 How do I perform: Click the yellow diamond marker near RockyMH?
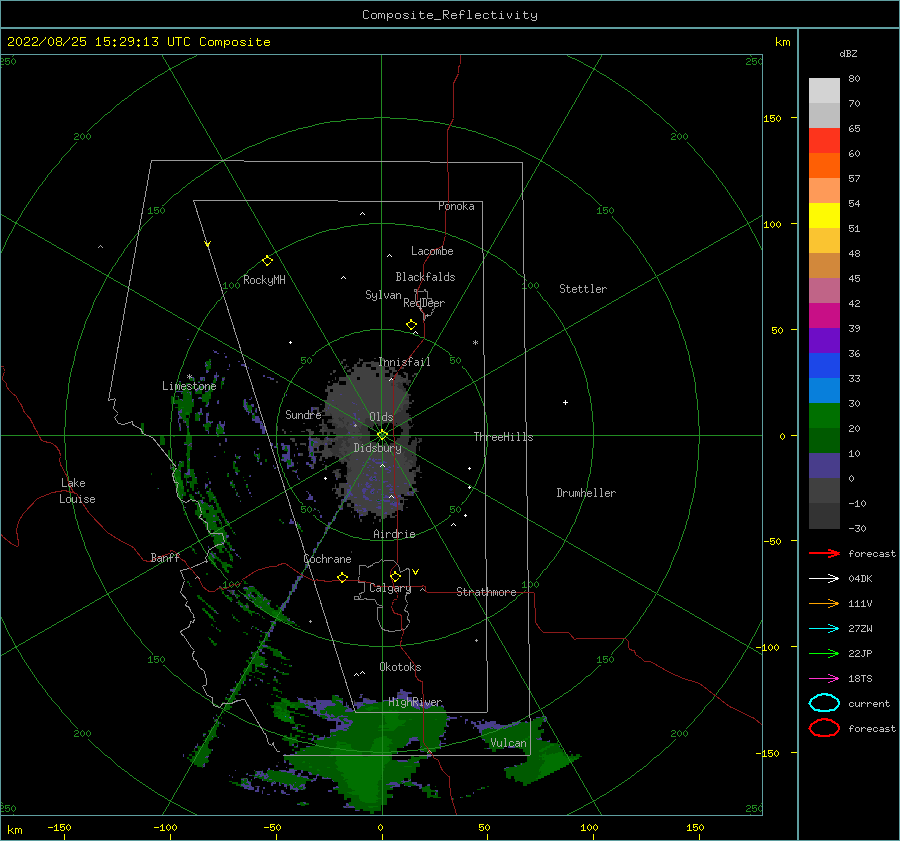[x=267, y=261]
